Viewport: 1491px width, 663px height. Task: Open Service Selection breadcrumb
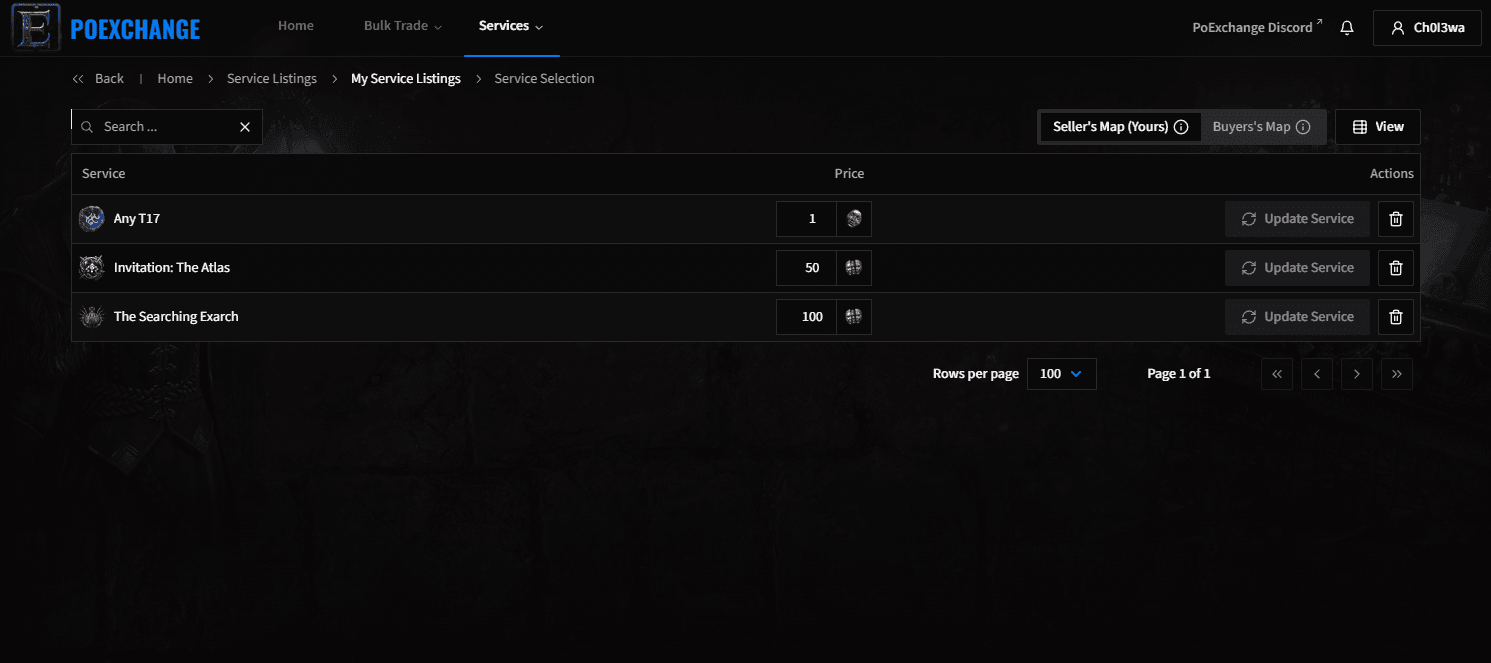point(544,79)
